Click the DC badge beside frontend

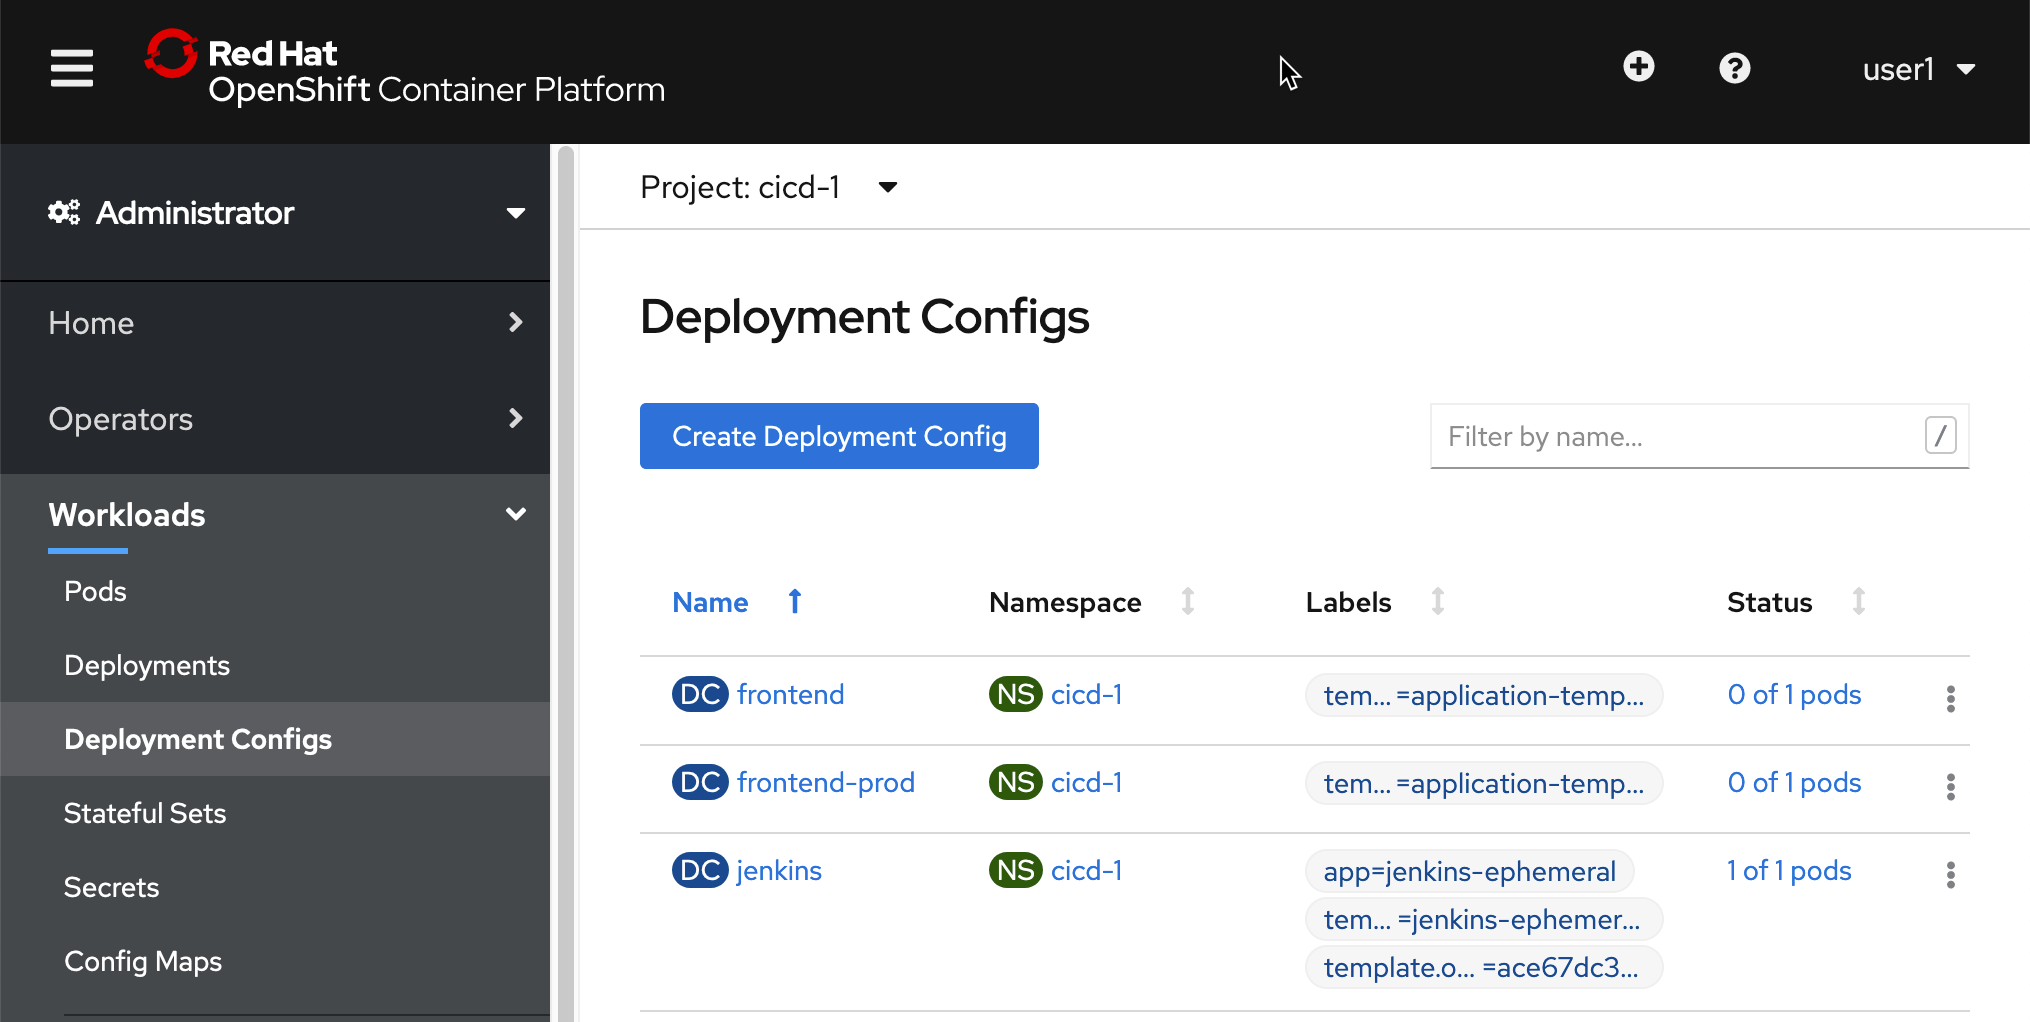700,694
